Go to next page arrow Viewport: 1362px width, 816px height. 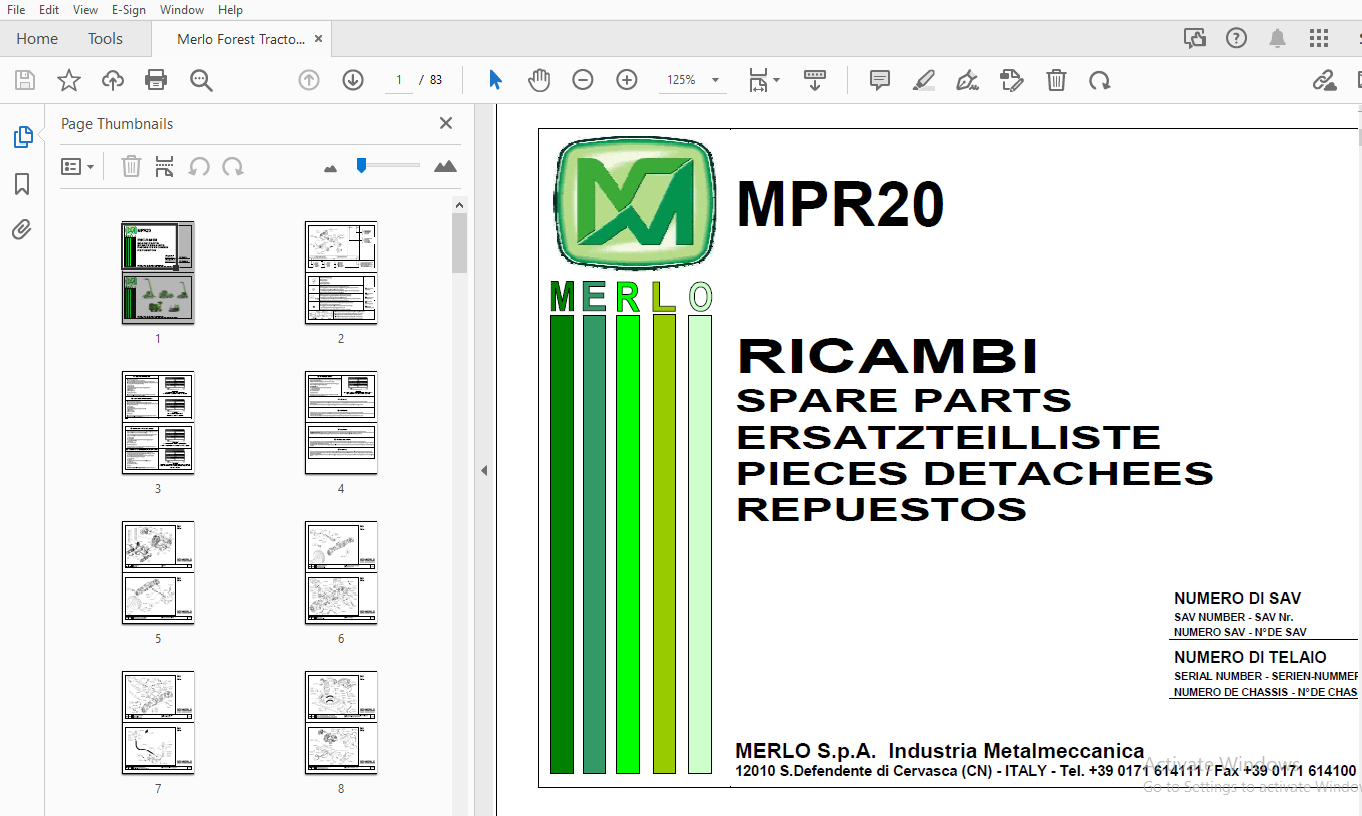coord(353,80)
